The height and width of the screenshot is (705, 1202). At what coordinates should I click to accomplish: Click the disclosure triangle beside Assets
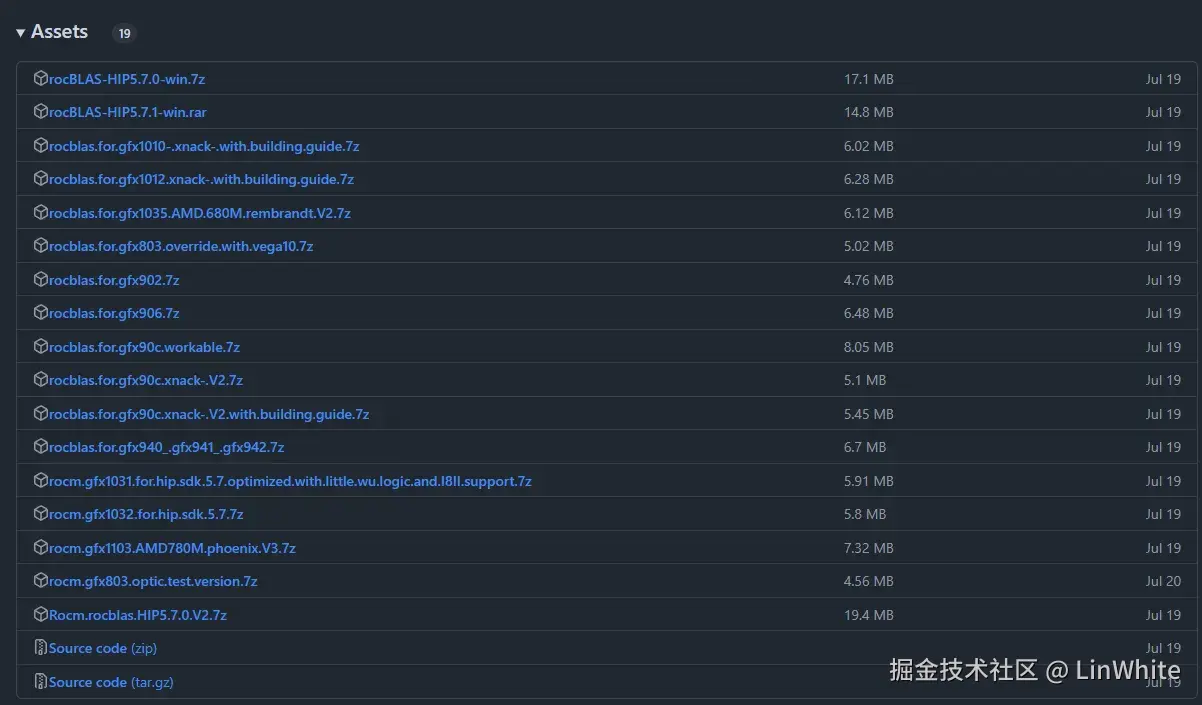(20, 31)
